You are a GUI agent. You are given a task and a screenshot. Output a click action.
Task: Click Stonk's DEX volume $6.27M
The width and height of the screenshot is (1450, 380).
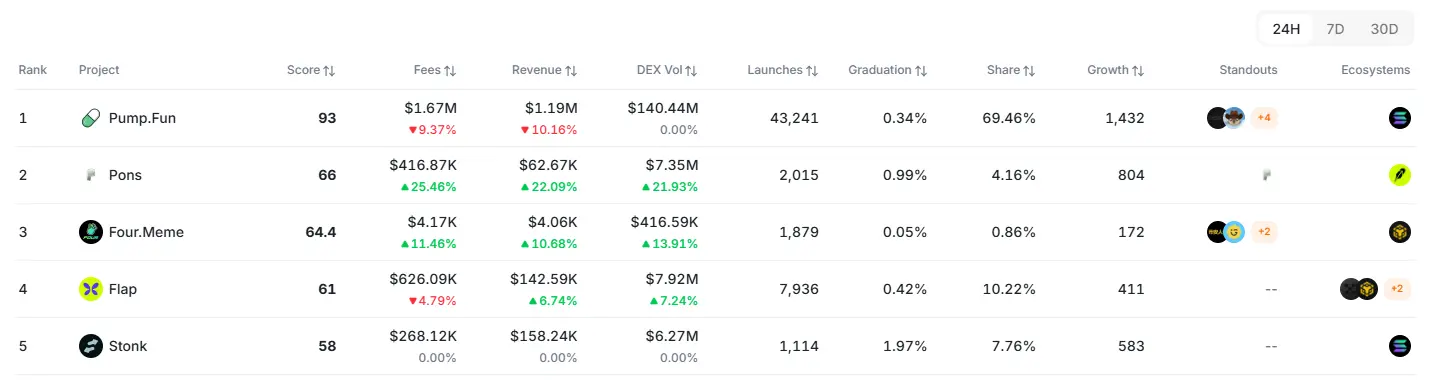(x=671, y=335)
